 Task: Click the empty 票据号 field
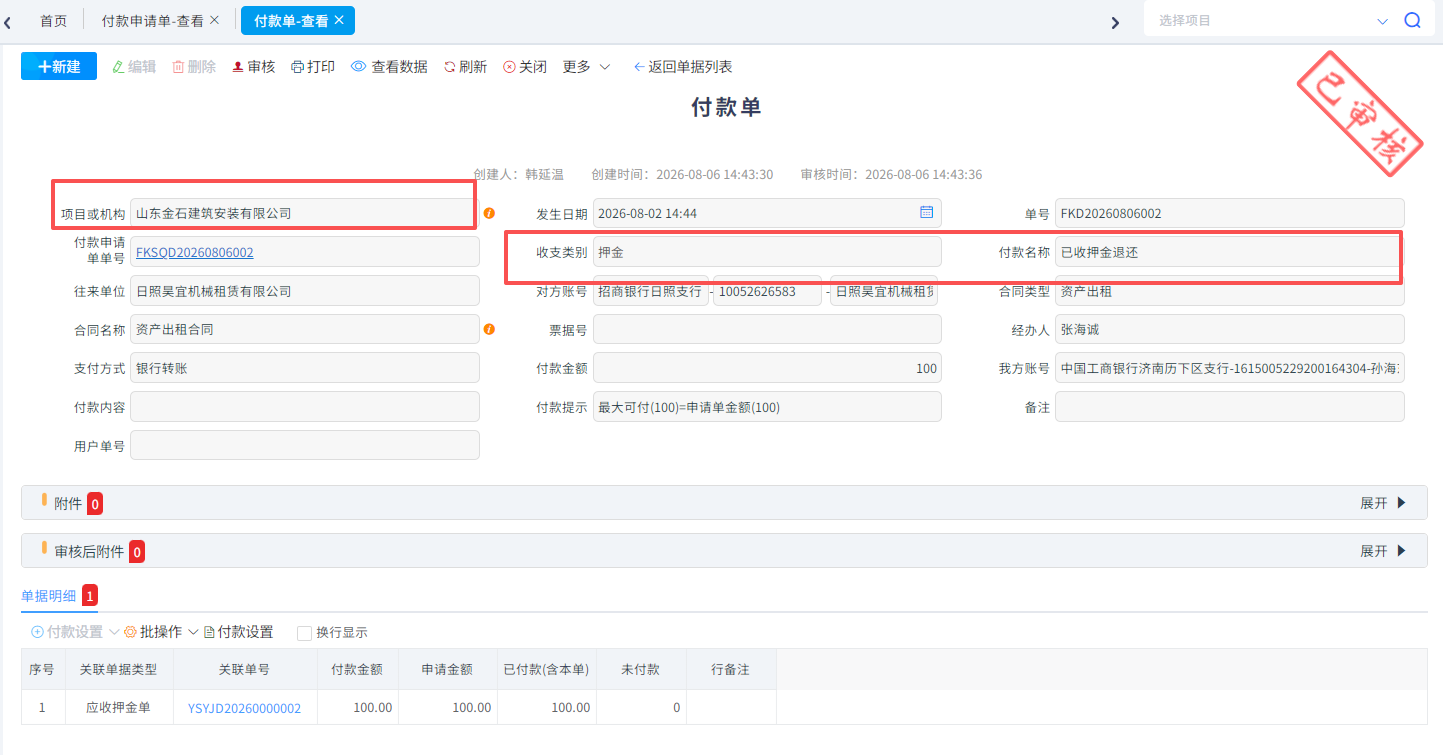point(767,329)
